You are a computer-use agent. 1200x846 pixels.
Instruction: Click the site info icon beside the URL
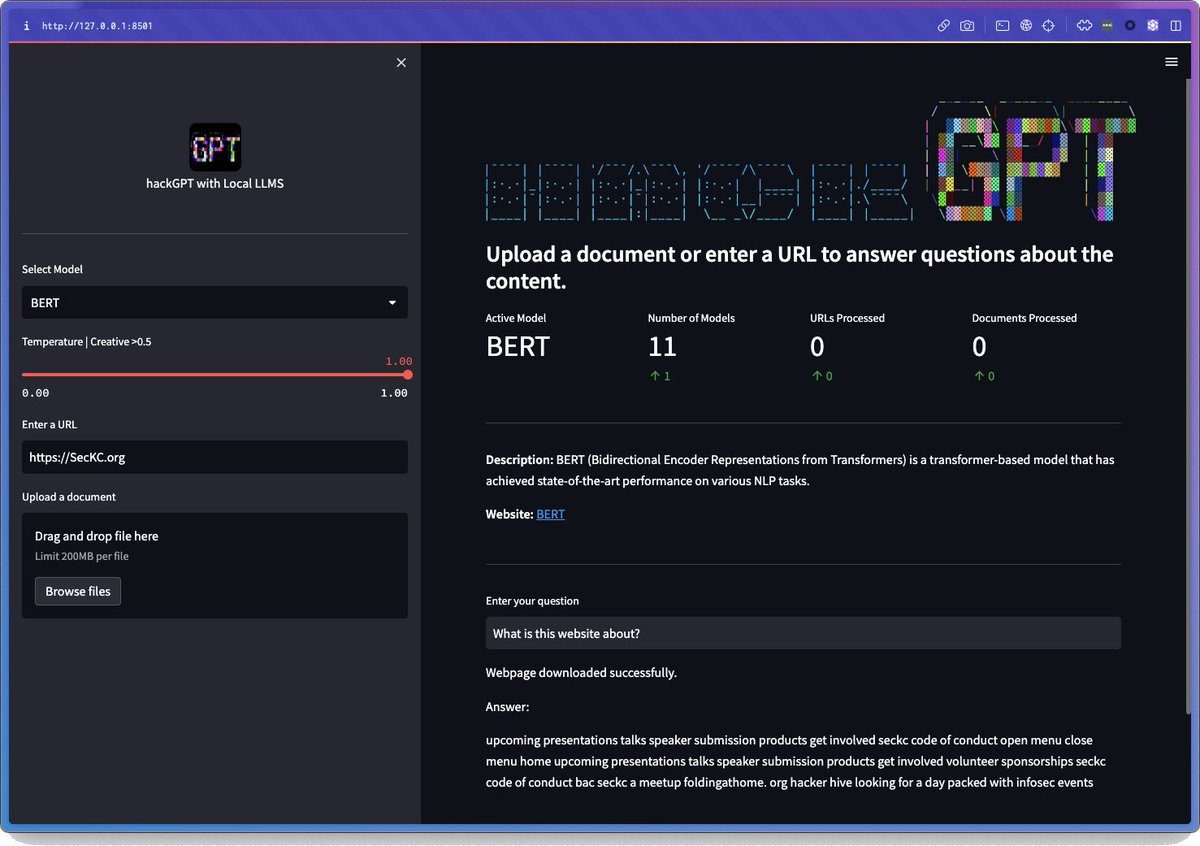(x=26, y=26)
